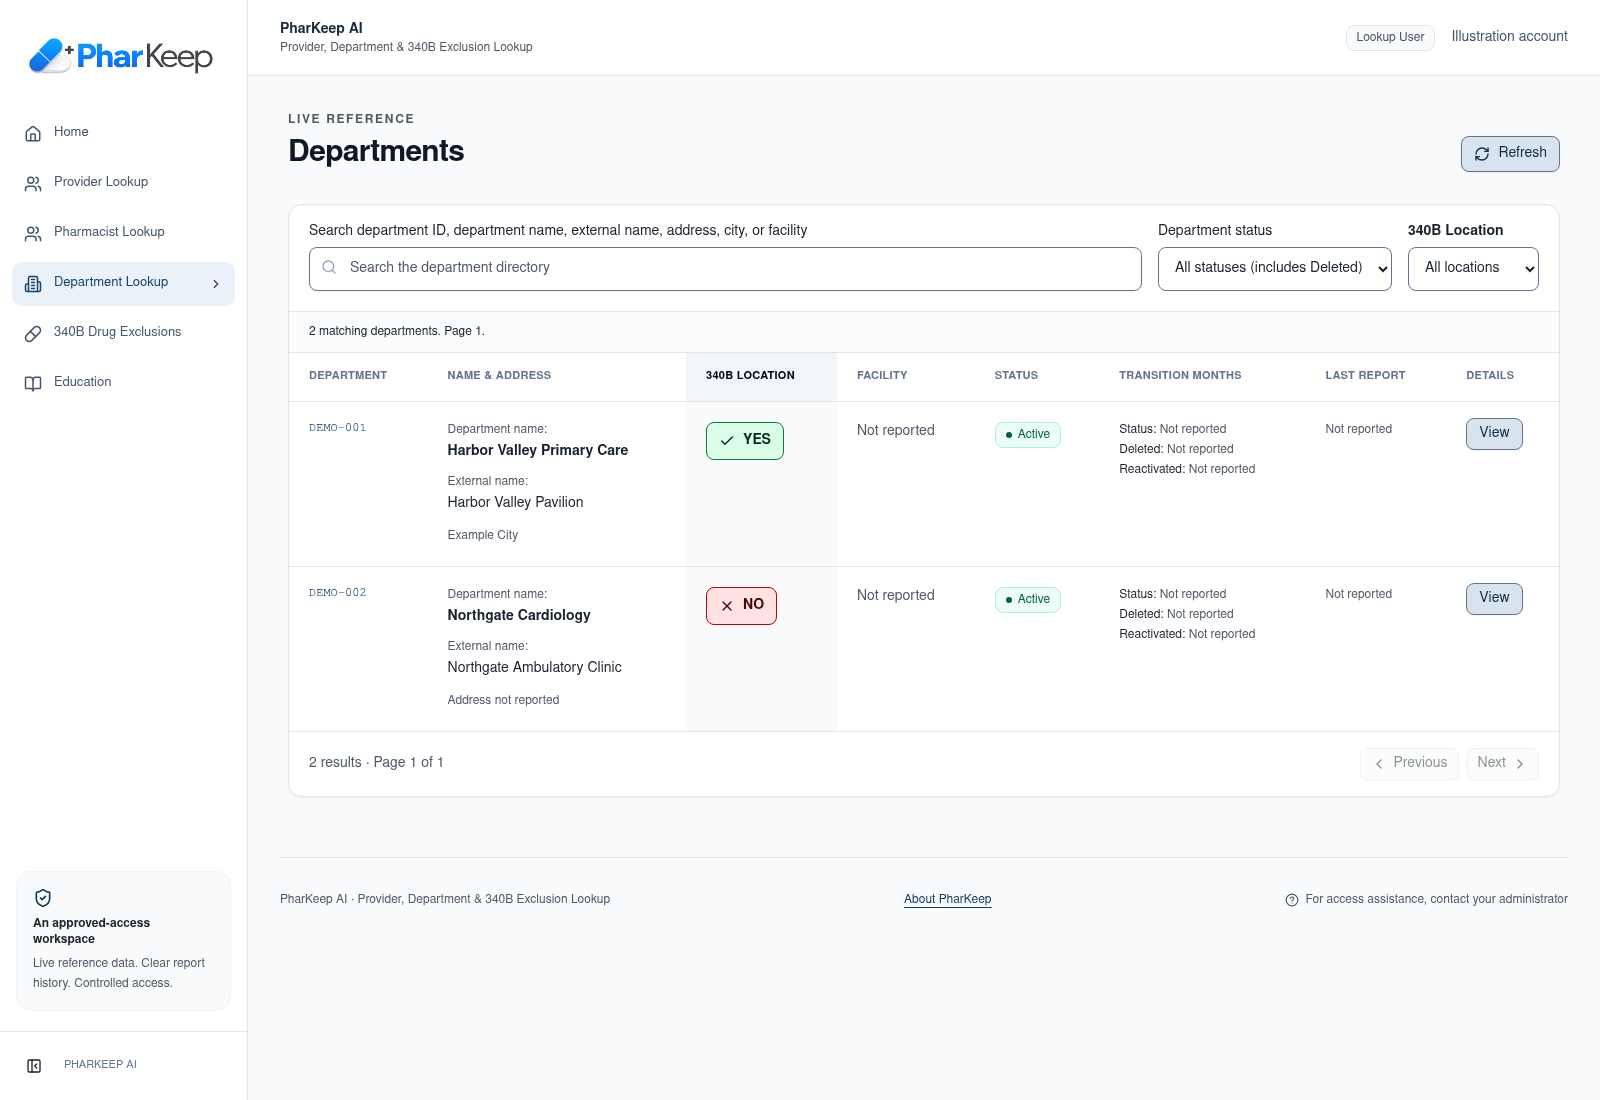Click the PharKeep pill logo
This screenshot has height=1100, width=1600.
[x=50, y=56]
